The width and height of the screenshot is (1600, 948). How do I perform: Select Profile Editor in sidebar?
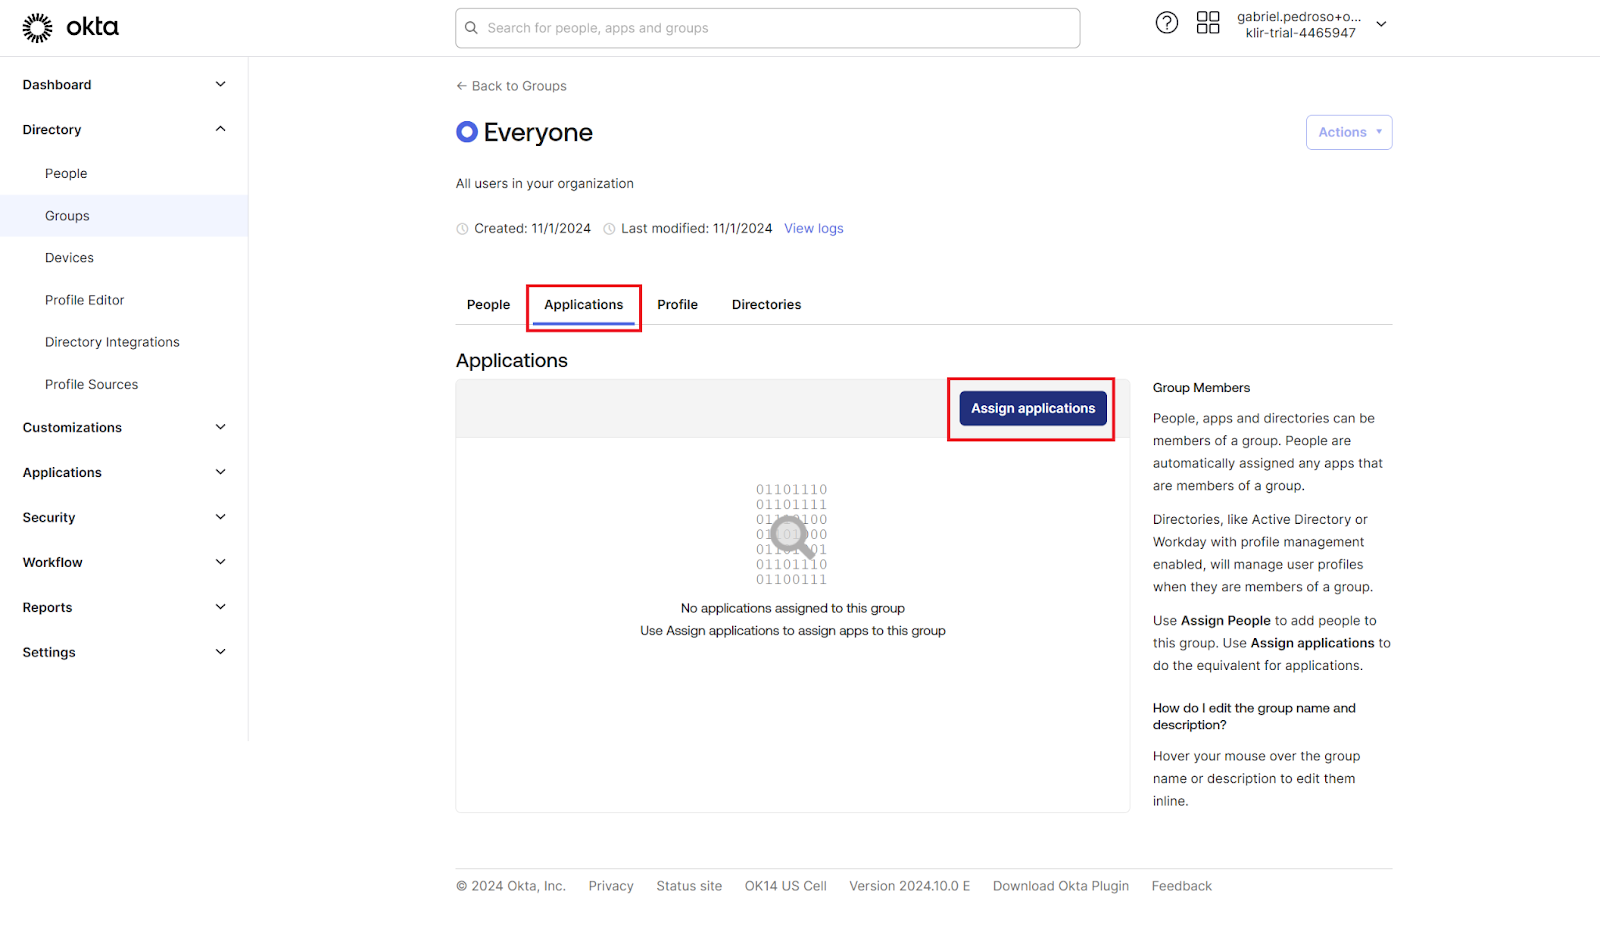[85, 300]
